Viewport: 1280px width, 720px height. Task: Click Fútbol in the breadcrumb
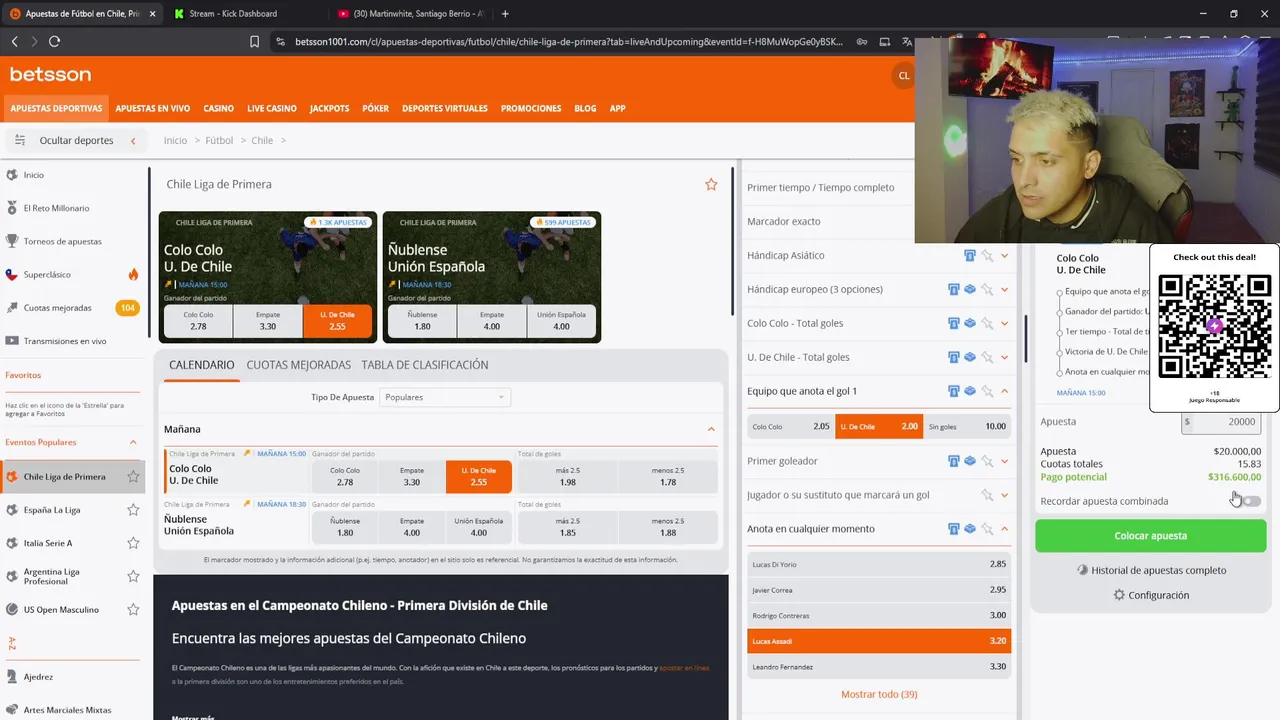tap(219, 140)
